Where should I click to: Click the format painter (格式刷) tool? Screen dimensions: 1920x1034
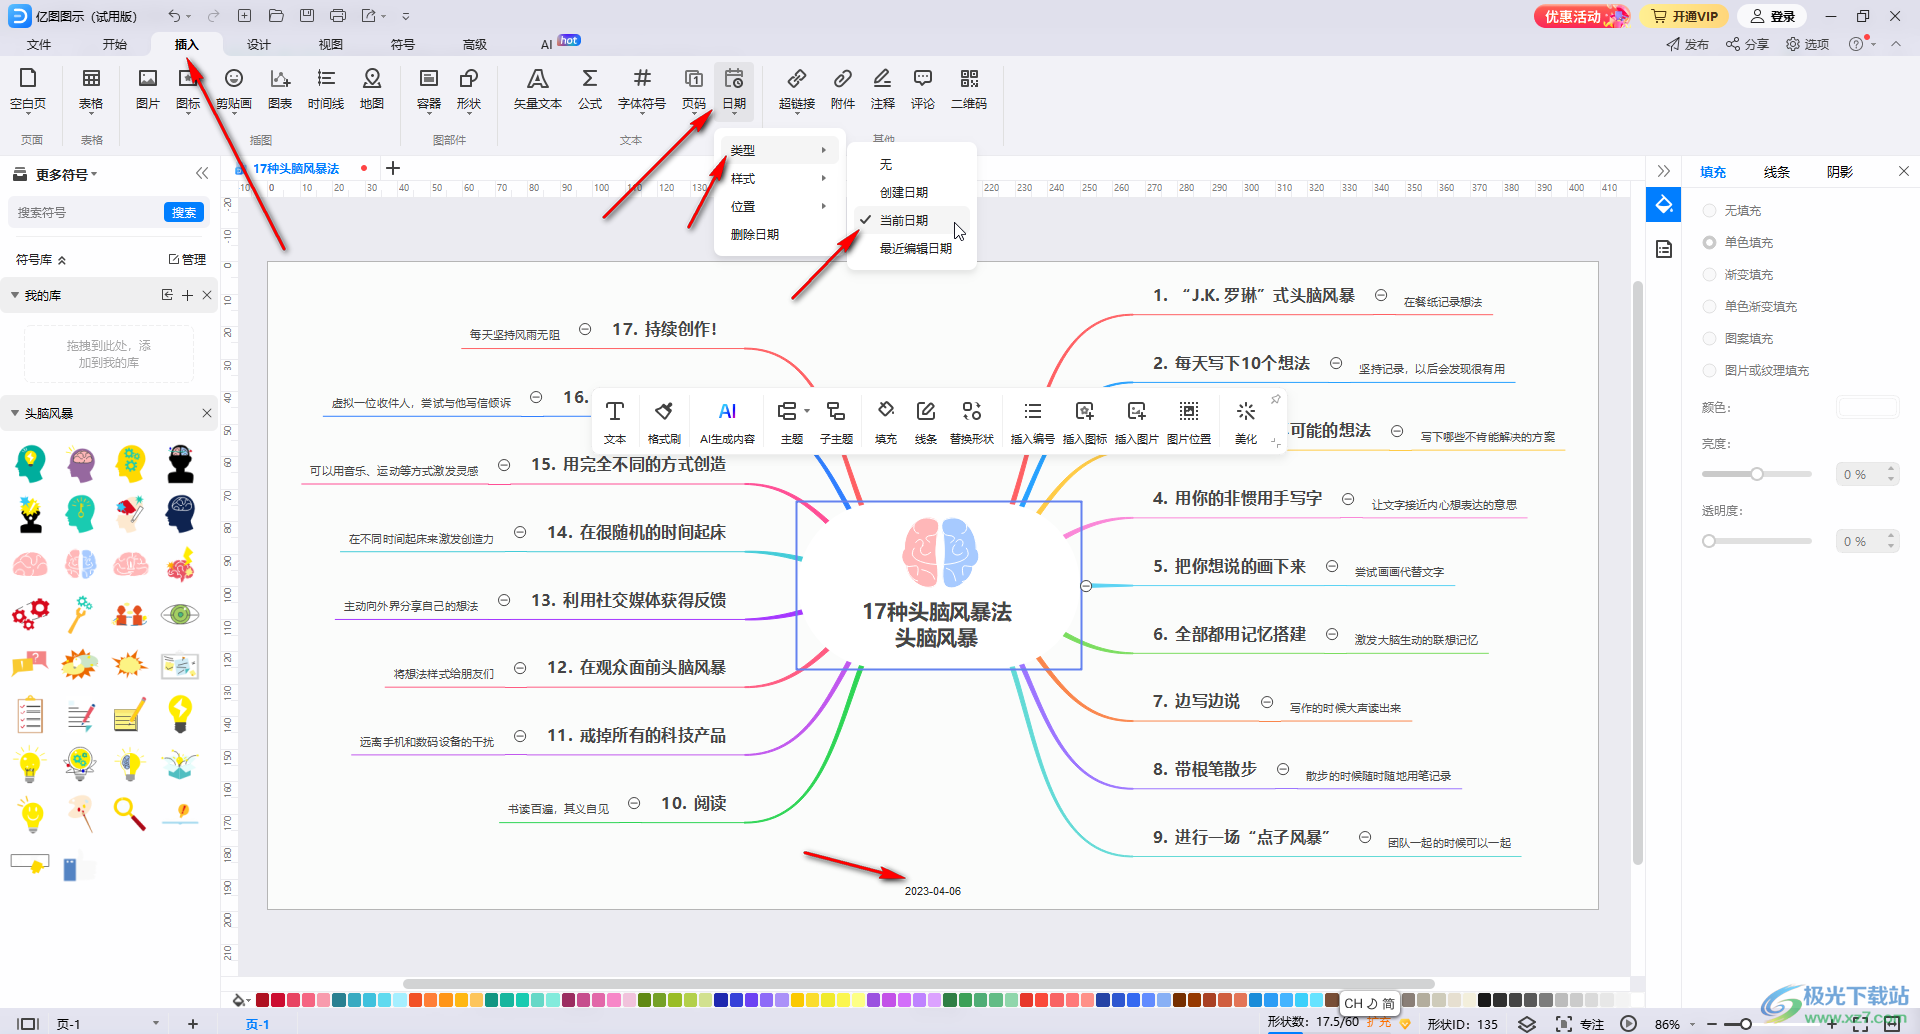click(664, 422)
